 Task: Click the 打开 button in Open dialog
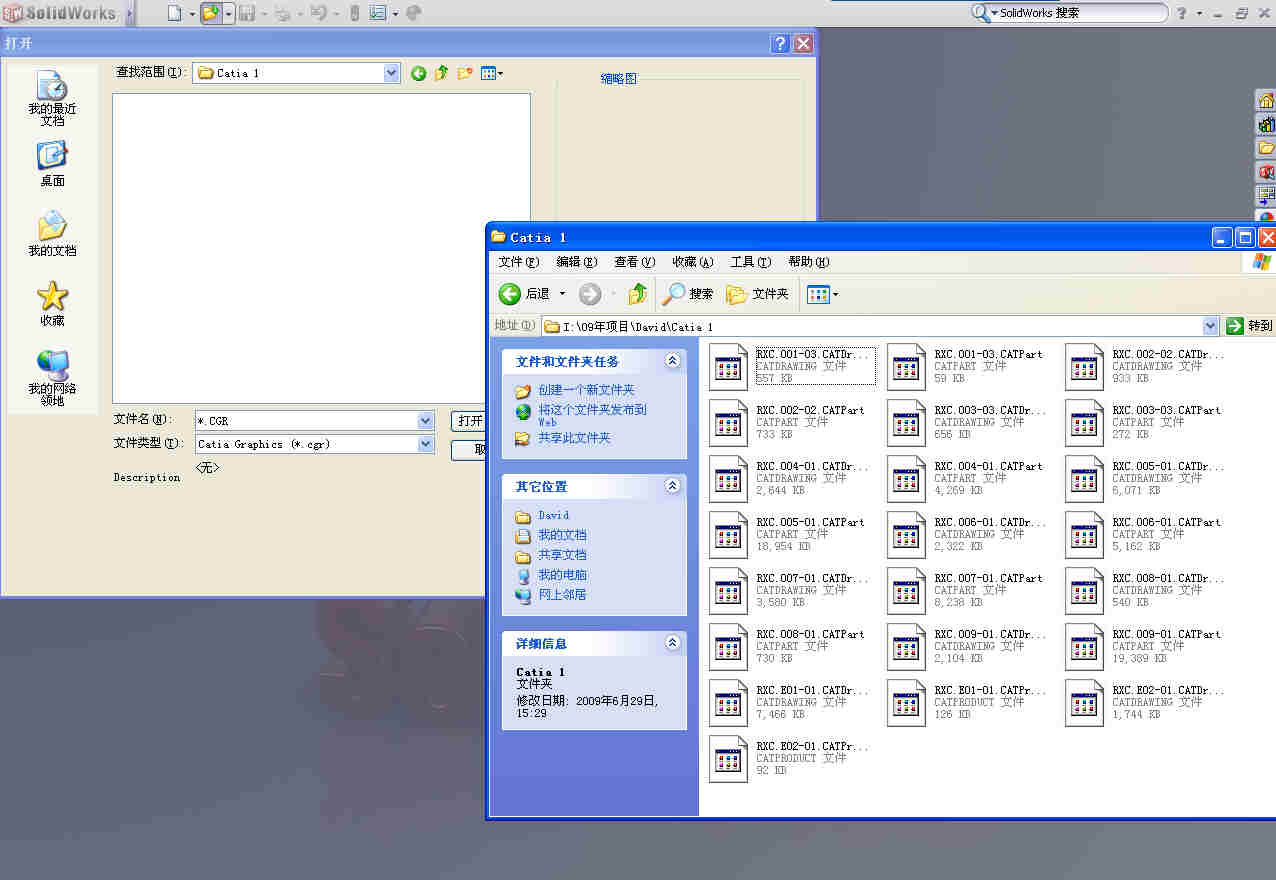468,421
